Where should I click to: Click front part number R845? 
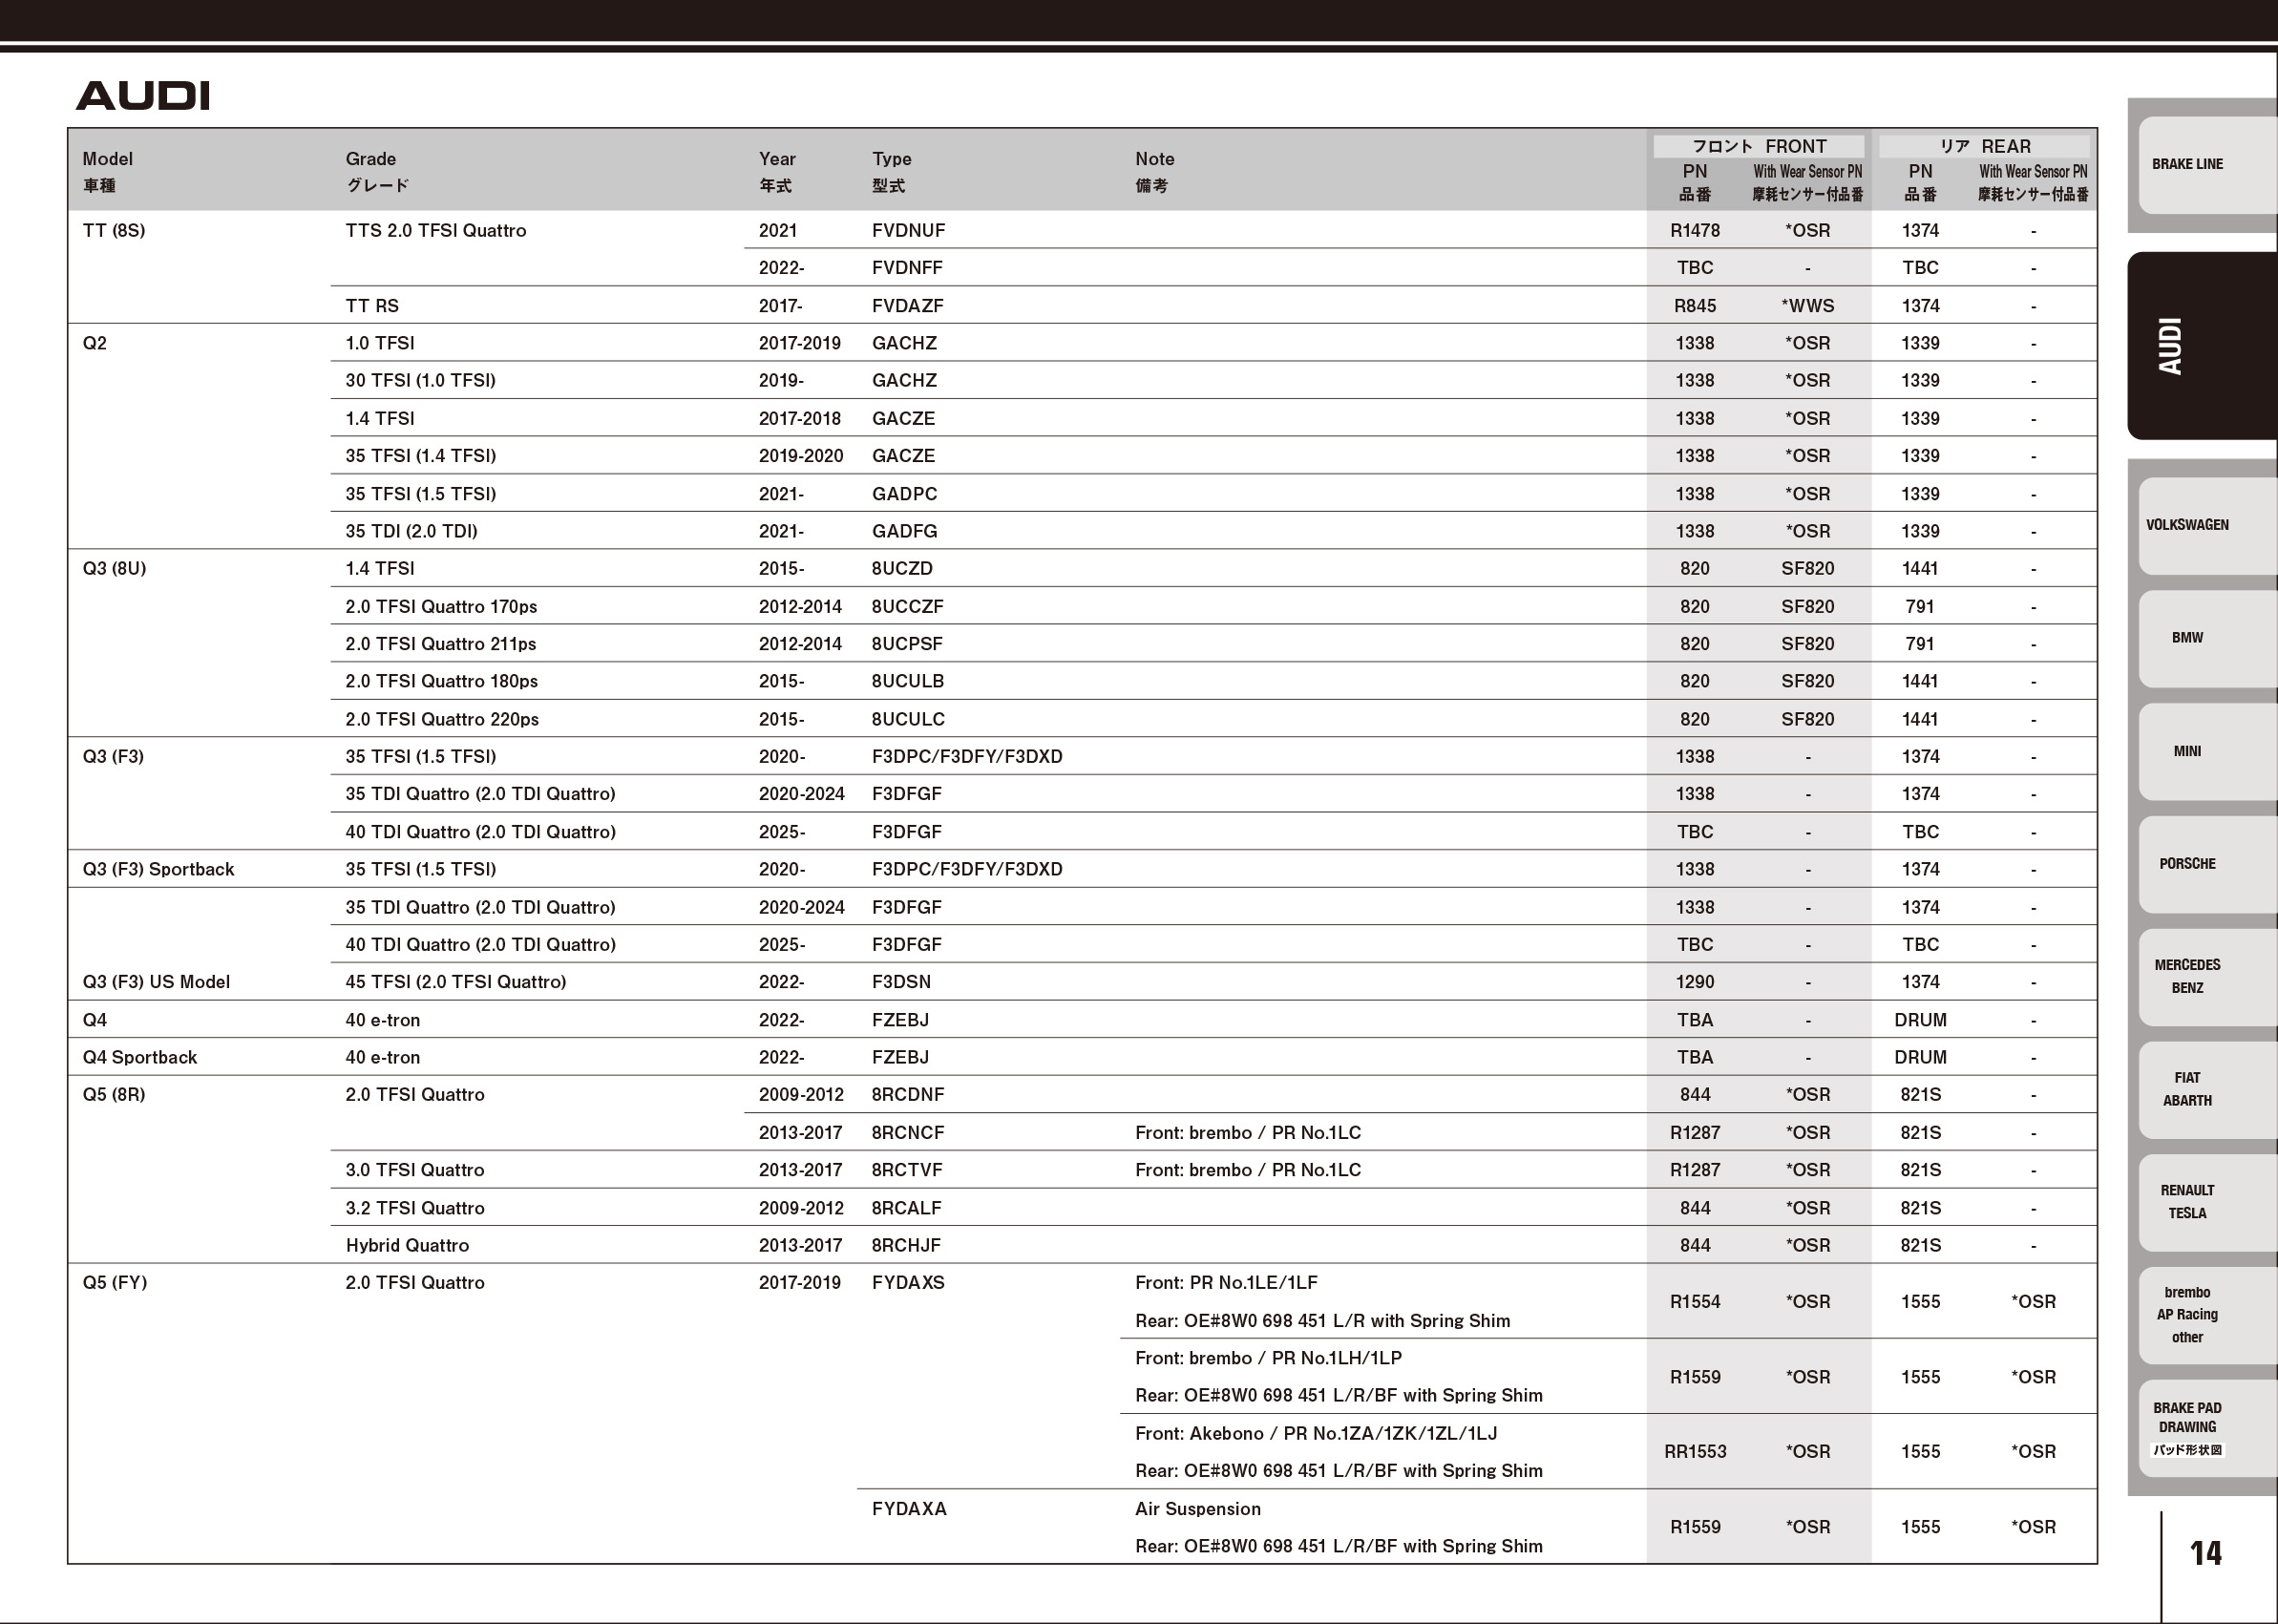point(1695,306)
